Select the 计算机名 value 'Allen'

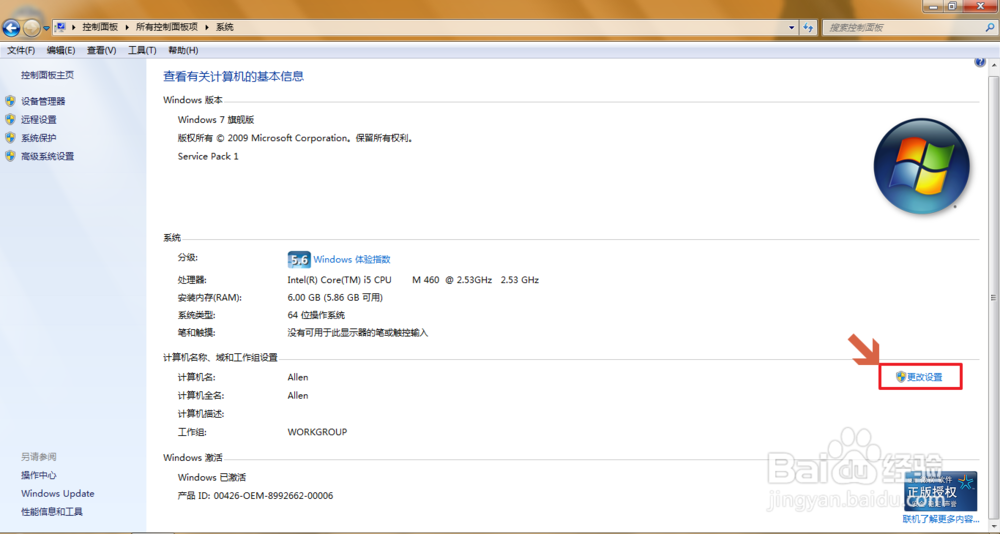(298, 377)
